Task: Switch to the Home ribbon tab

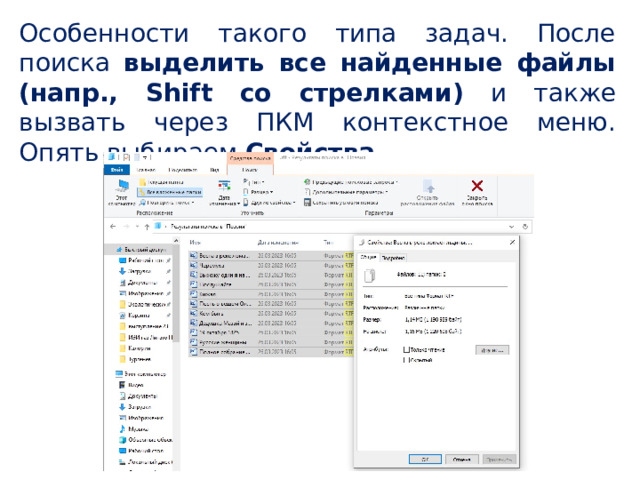Action: click(x=146, y=170)
